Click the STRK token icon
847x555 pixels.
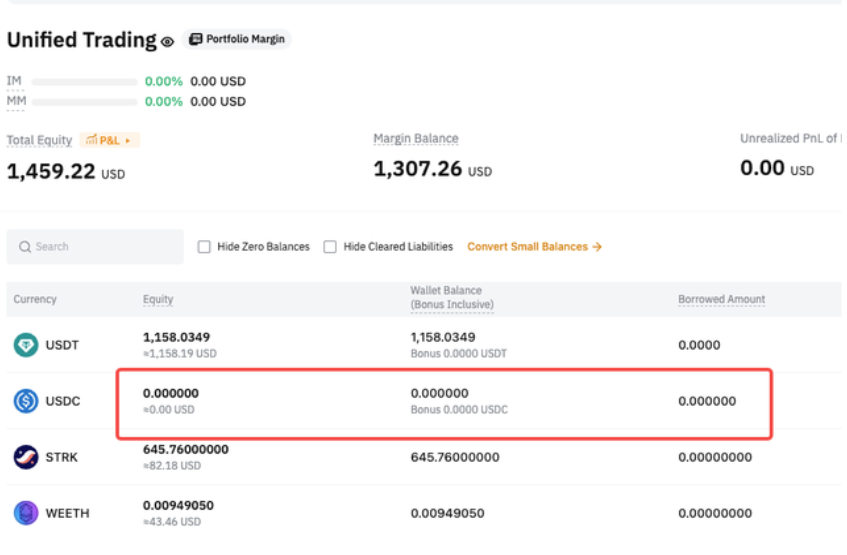(x=26, y=457)
